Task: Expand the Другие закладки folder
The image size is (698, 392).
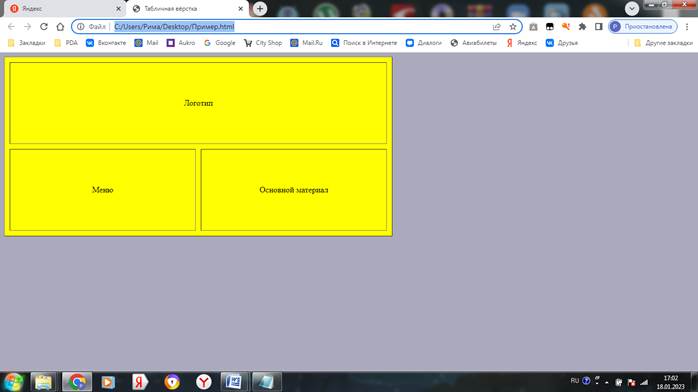Action: [663, 43]
